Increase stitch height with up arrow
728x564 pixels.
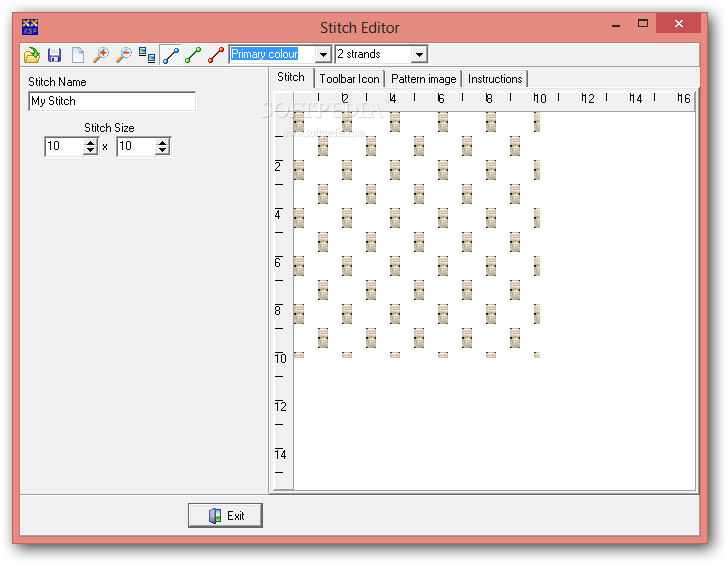pos(162,142)
